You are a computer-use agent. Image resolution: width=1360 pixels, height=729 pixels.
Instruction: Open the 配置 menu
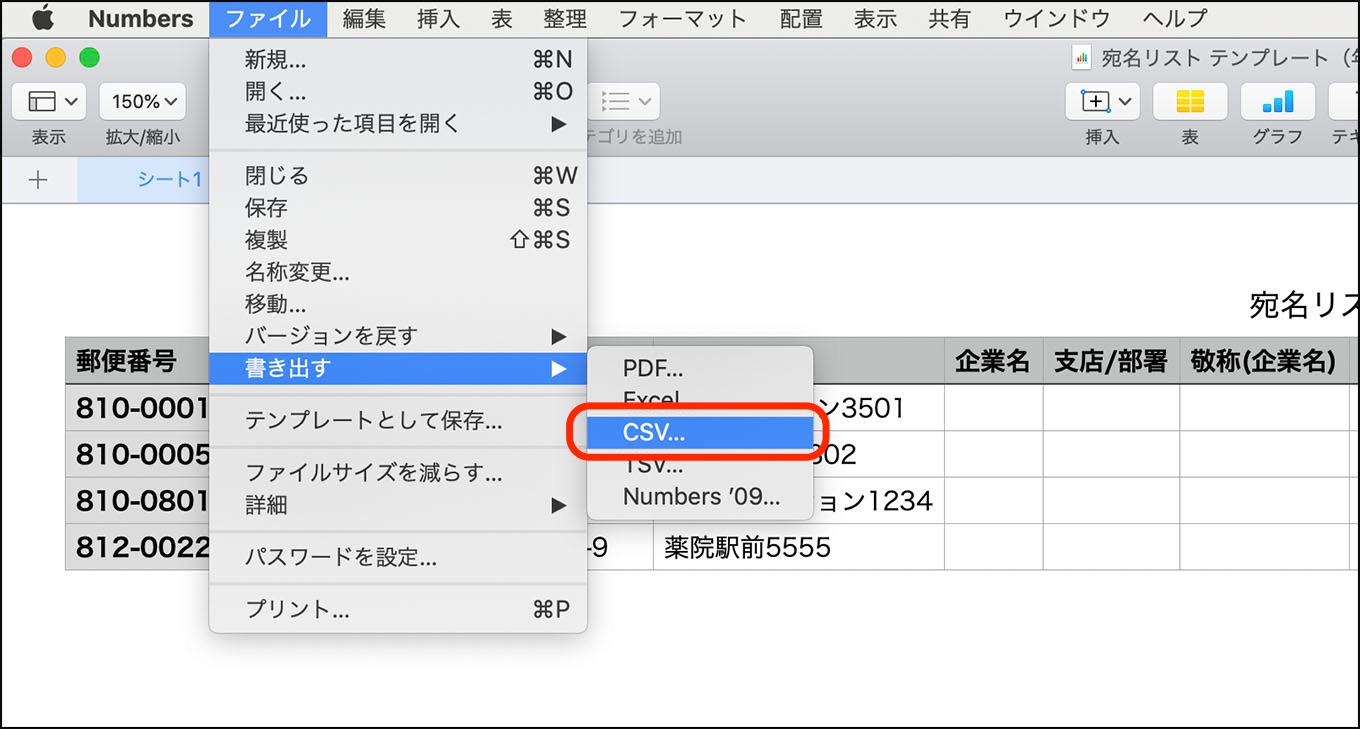[800, 18]
